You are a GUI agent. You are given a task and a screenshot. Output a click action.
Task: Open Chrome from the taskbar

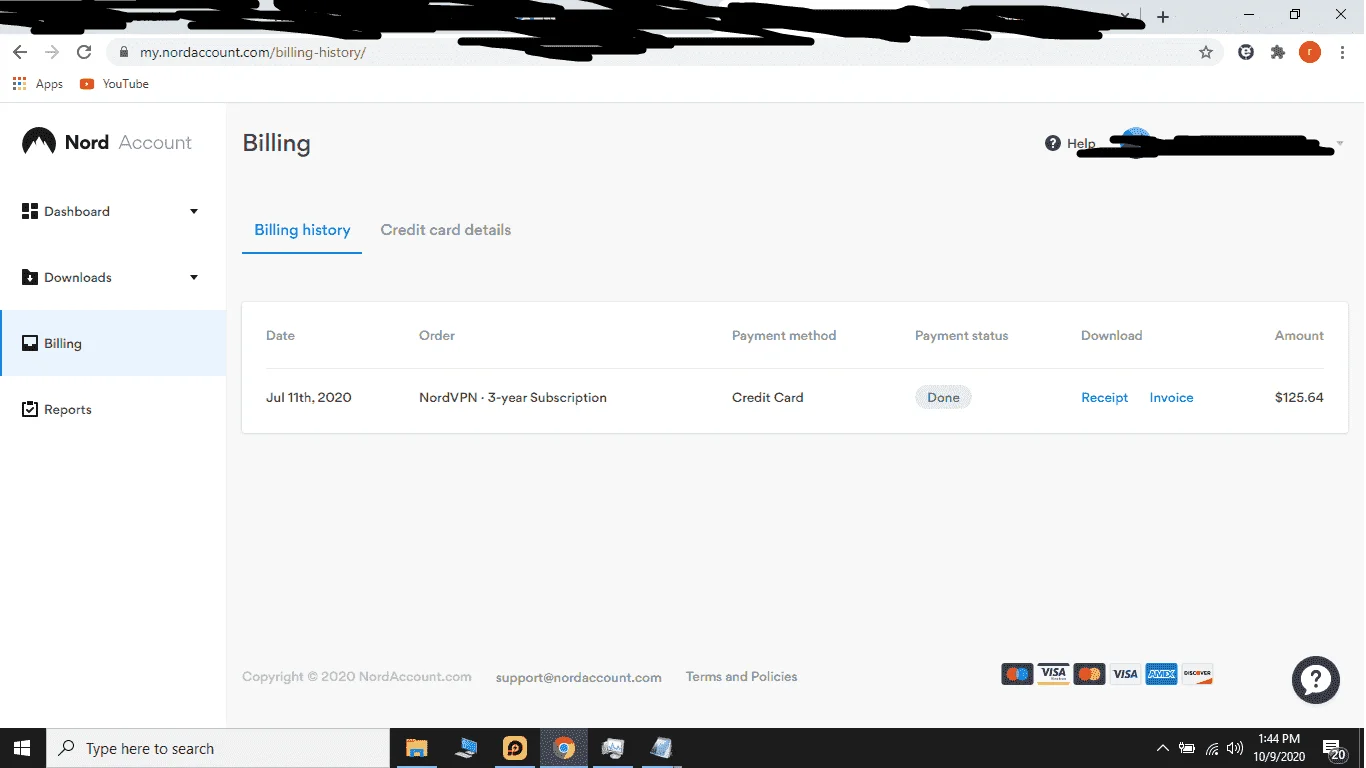click(x=565, y=748)
